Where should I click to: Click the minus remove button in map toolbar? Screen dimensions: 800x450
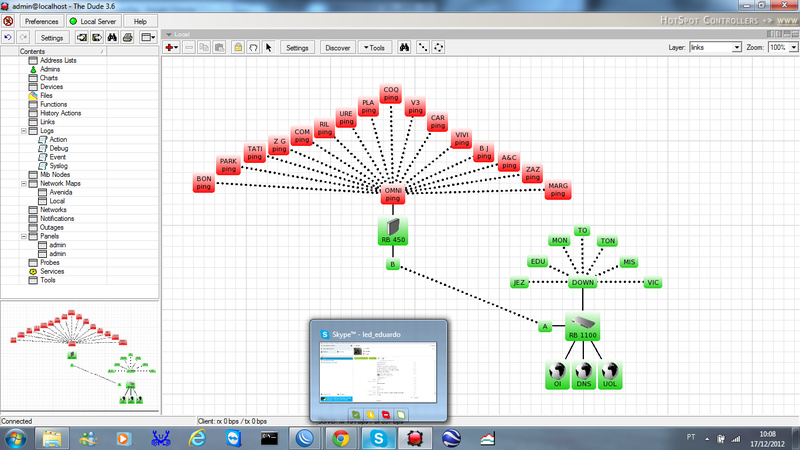pyautogui.click(x=189, y=47)
